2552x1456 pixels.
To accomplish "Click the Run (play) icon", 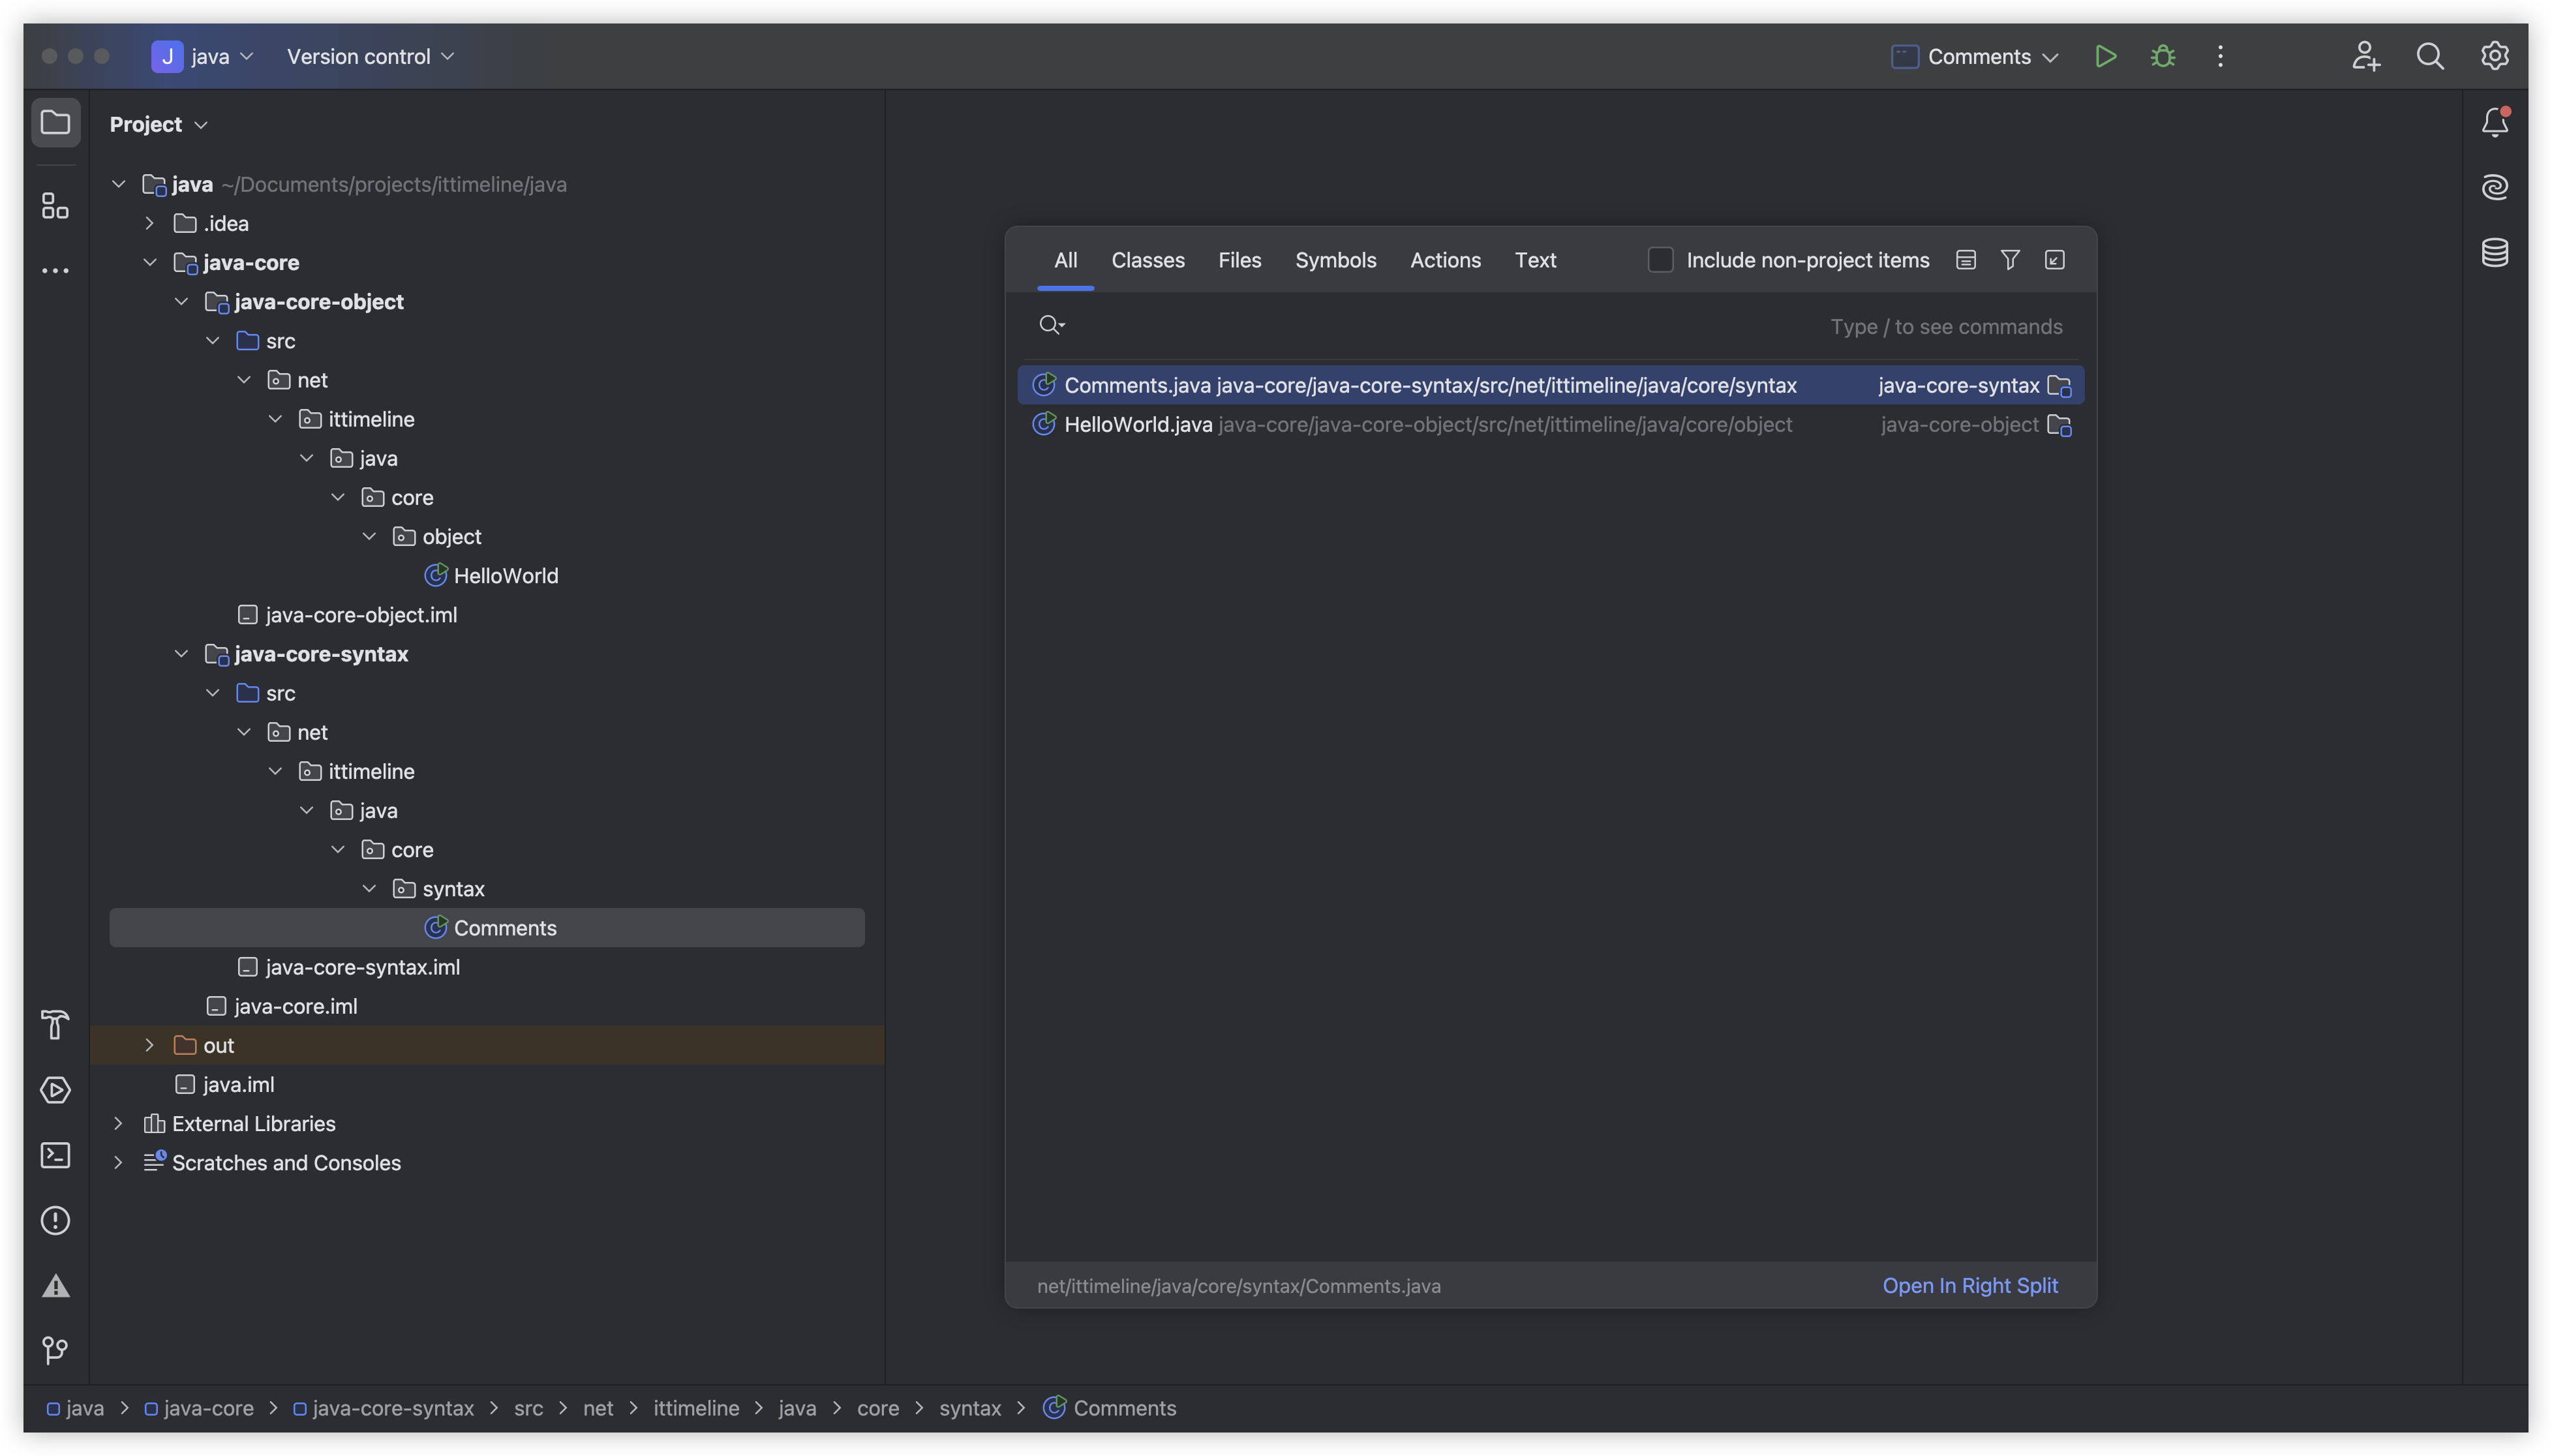I will 2105,56.
